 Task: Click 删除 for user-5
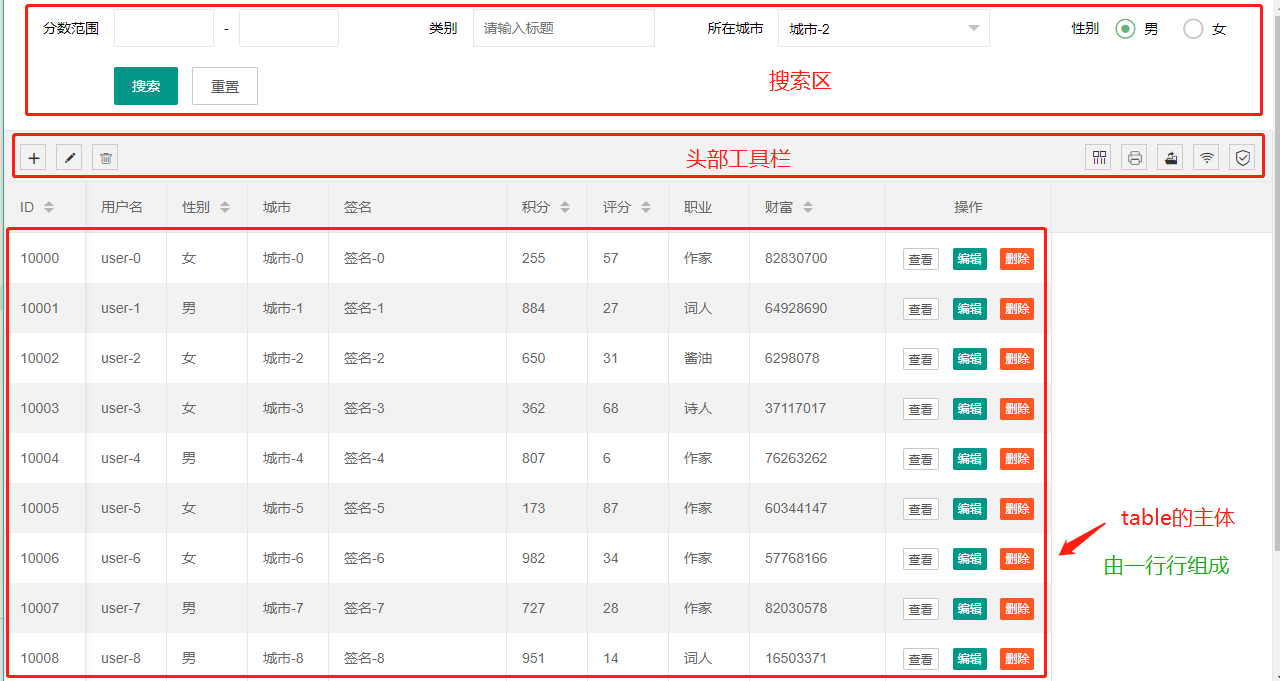1017,508
